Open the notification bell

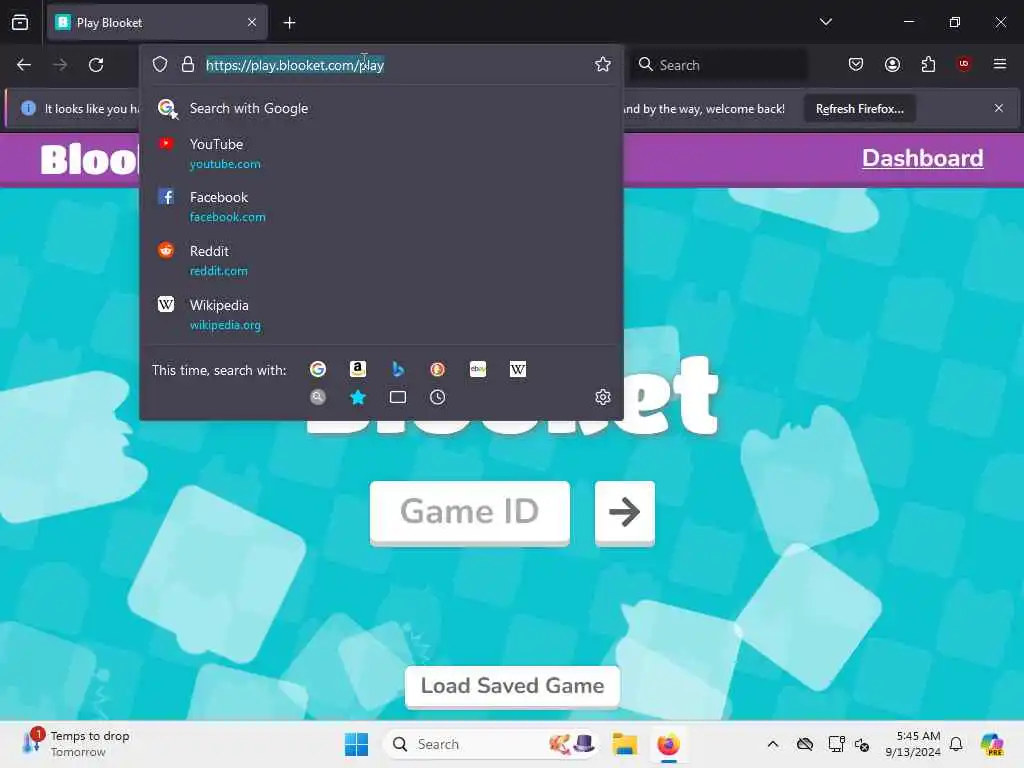(x=956, y=744)
